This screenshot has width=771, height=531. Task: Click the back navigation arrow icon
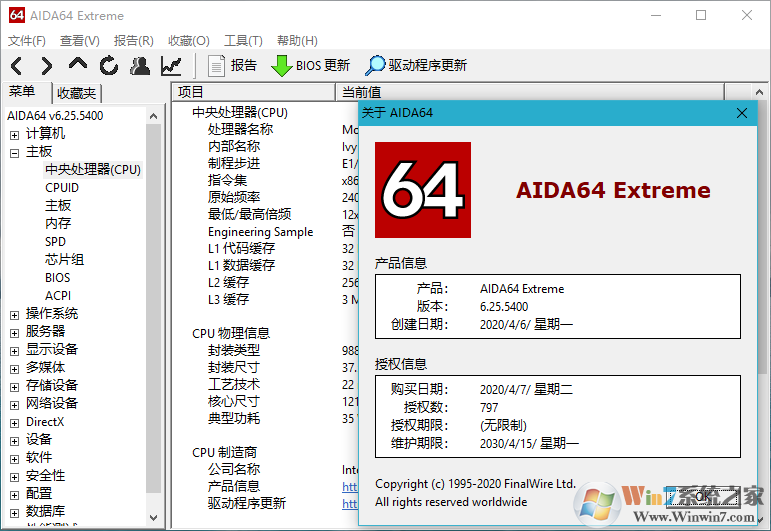tap(17, 66)
